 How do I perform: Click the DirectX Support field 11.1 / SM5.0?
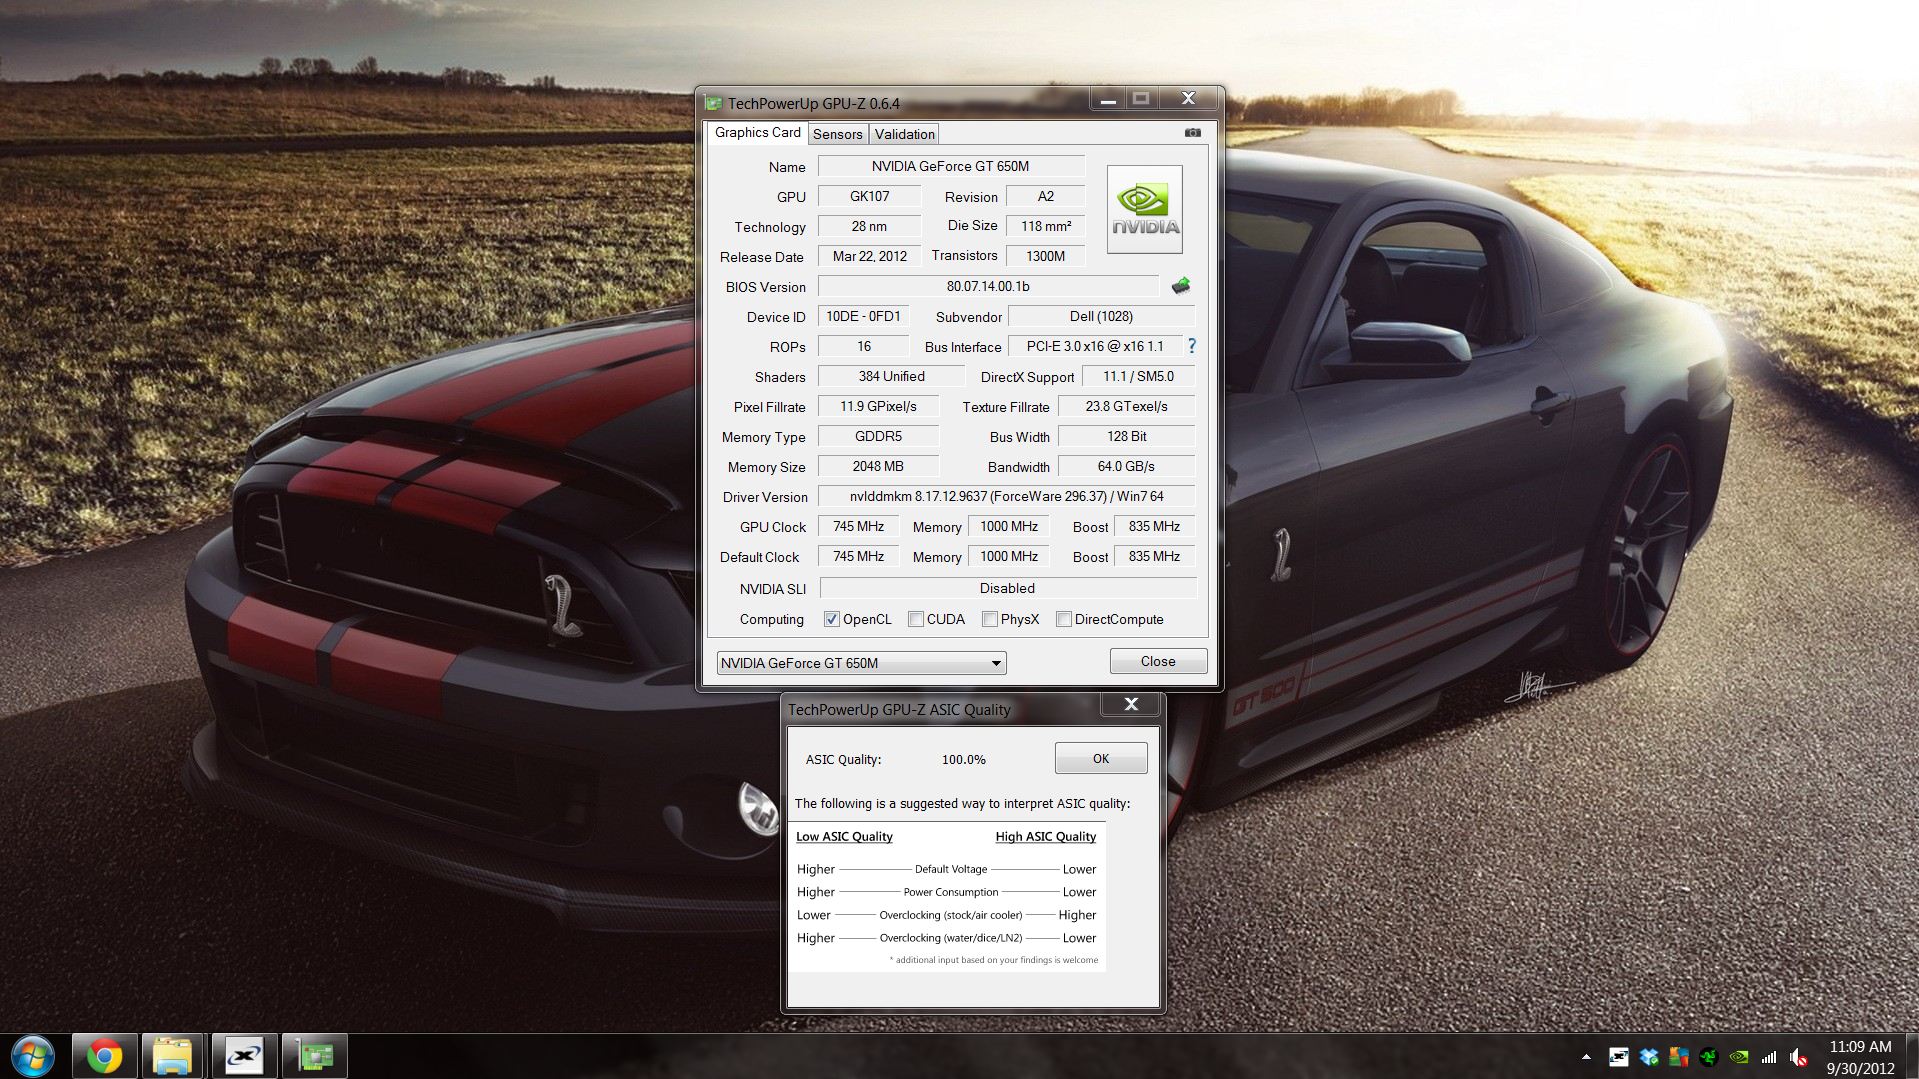point(1138,376)
